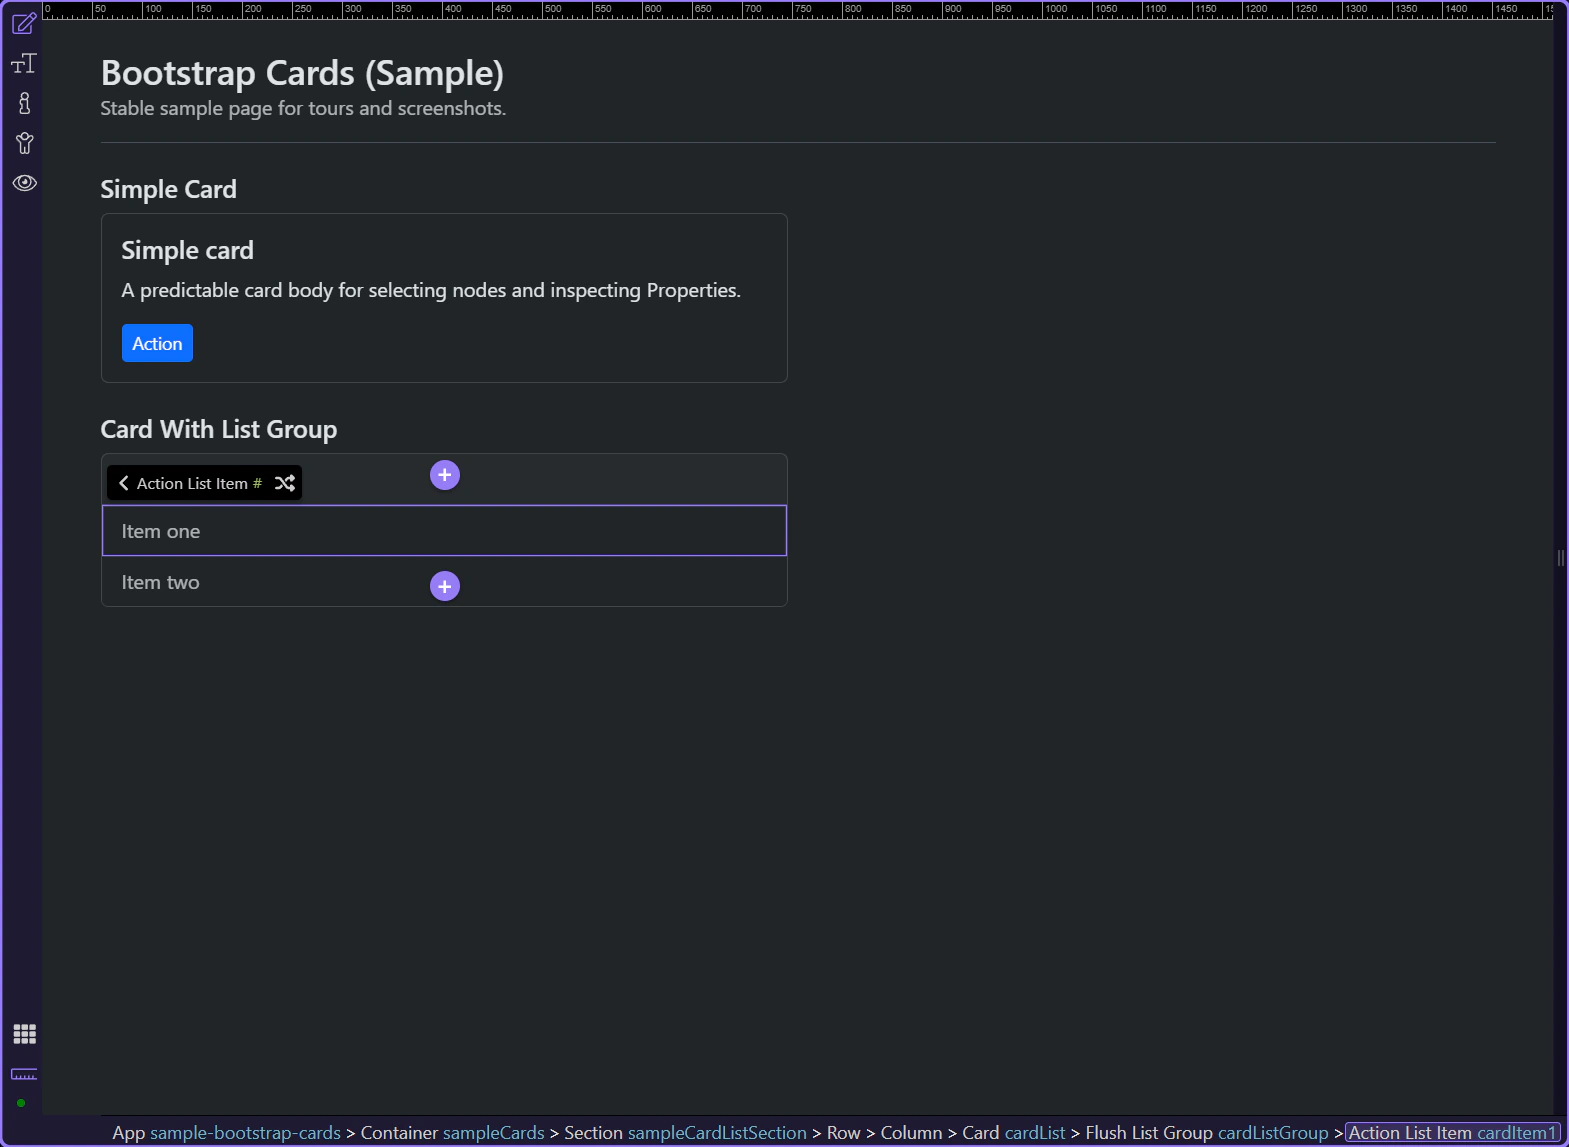Toggle the ruler icon in sidebar

(24, 1074)
